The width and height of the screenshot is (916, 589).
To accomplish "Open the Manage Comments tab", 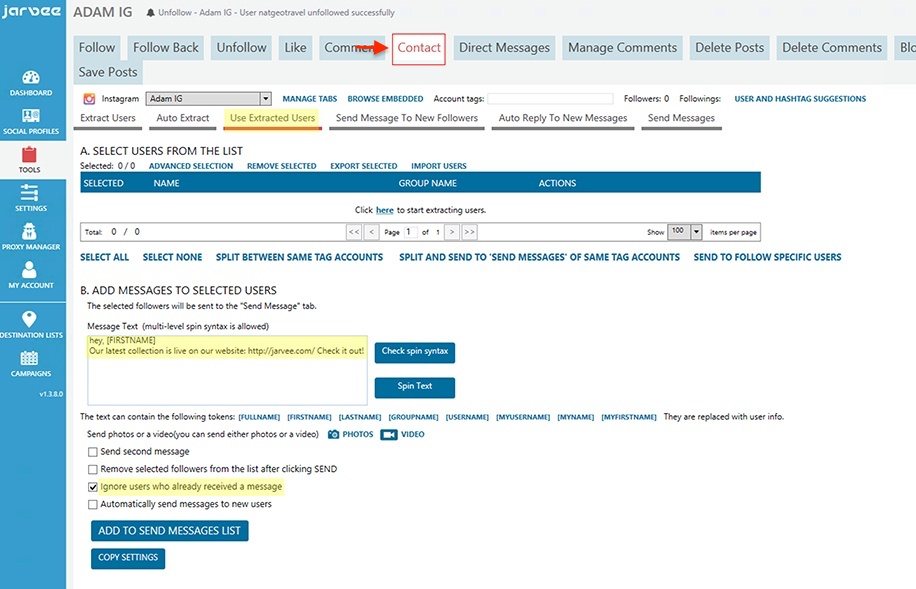I will click(623, 48).
